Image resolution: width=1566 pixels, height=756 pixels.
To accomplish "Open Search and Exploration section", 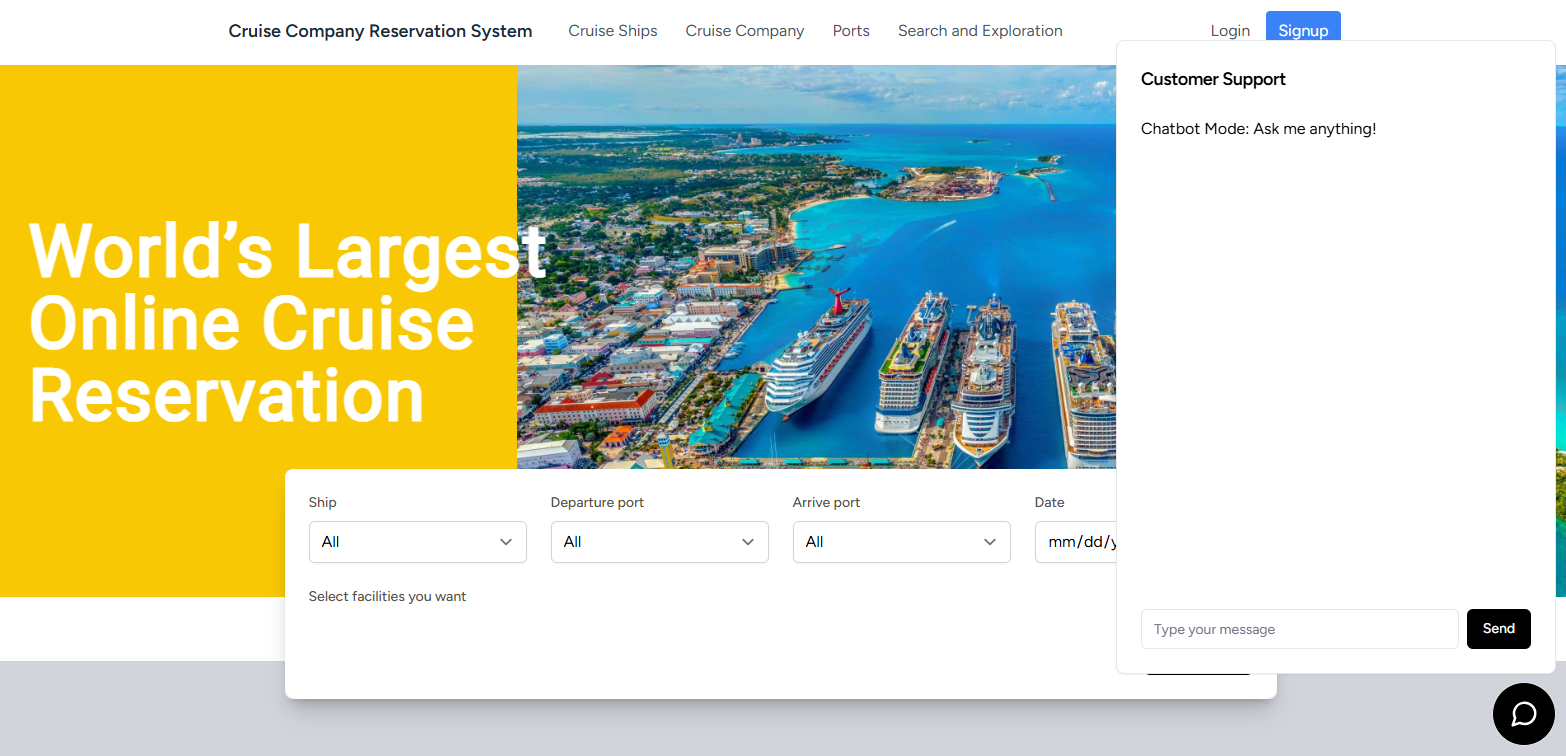I will click(979, 30).
